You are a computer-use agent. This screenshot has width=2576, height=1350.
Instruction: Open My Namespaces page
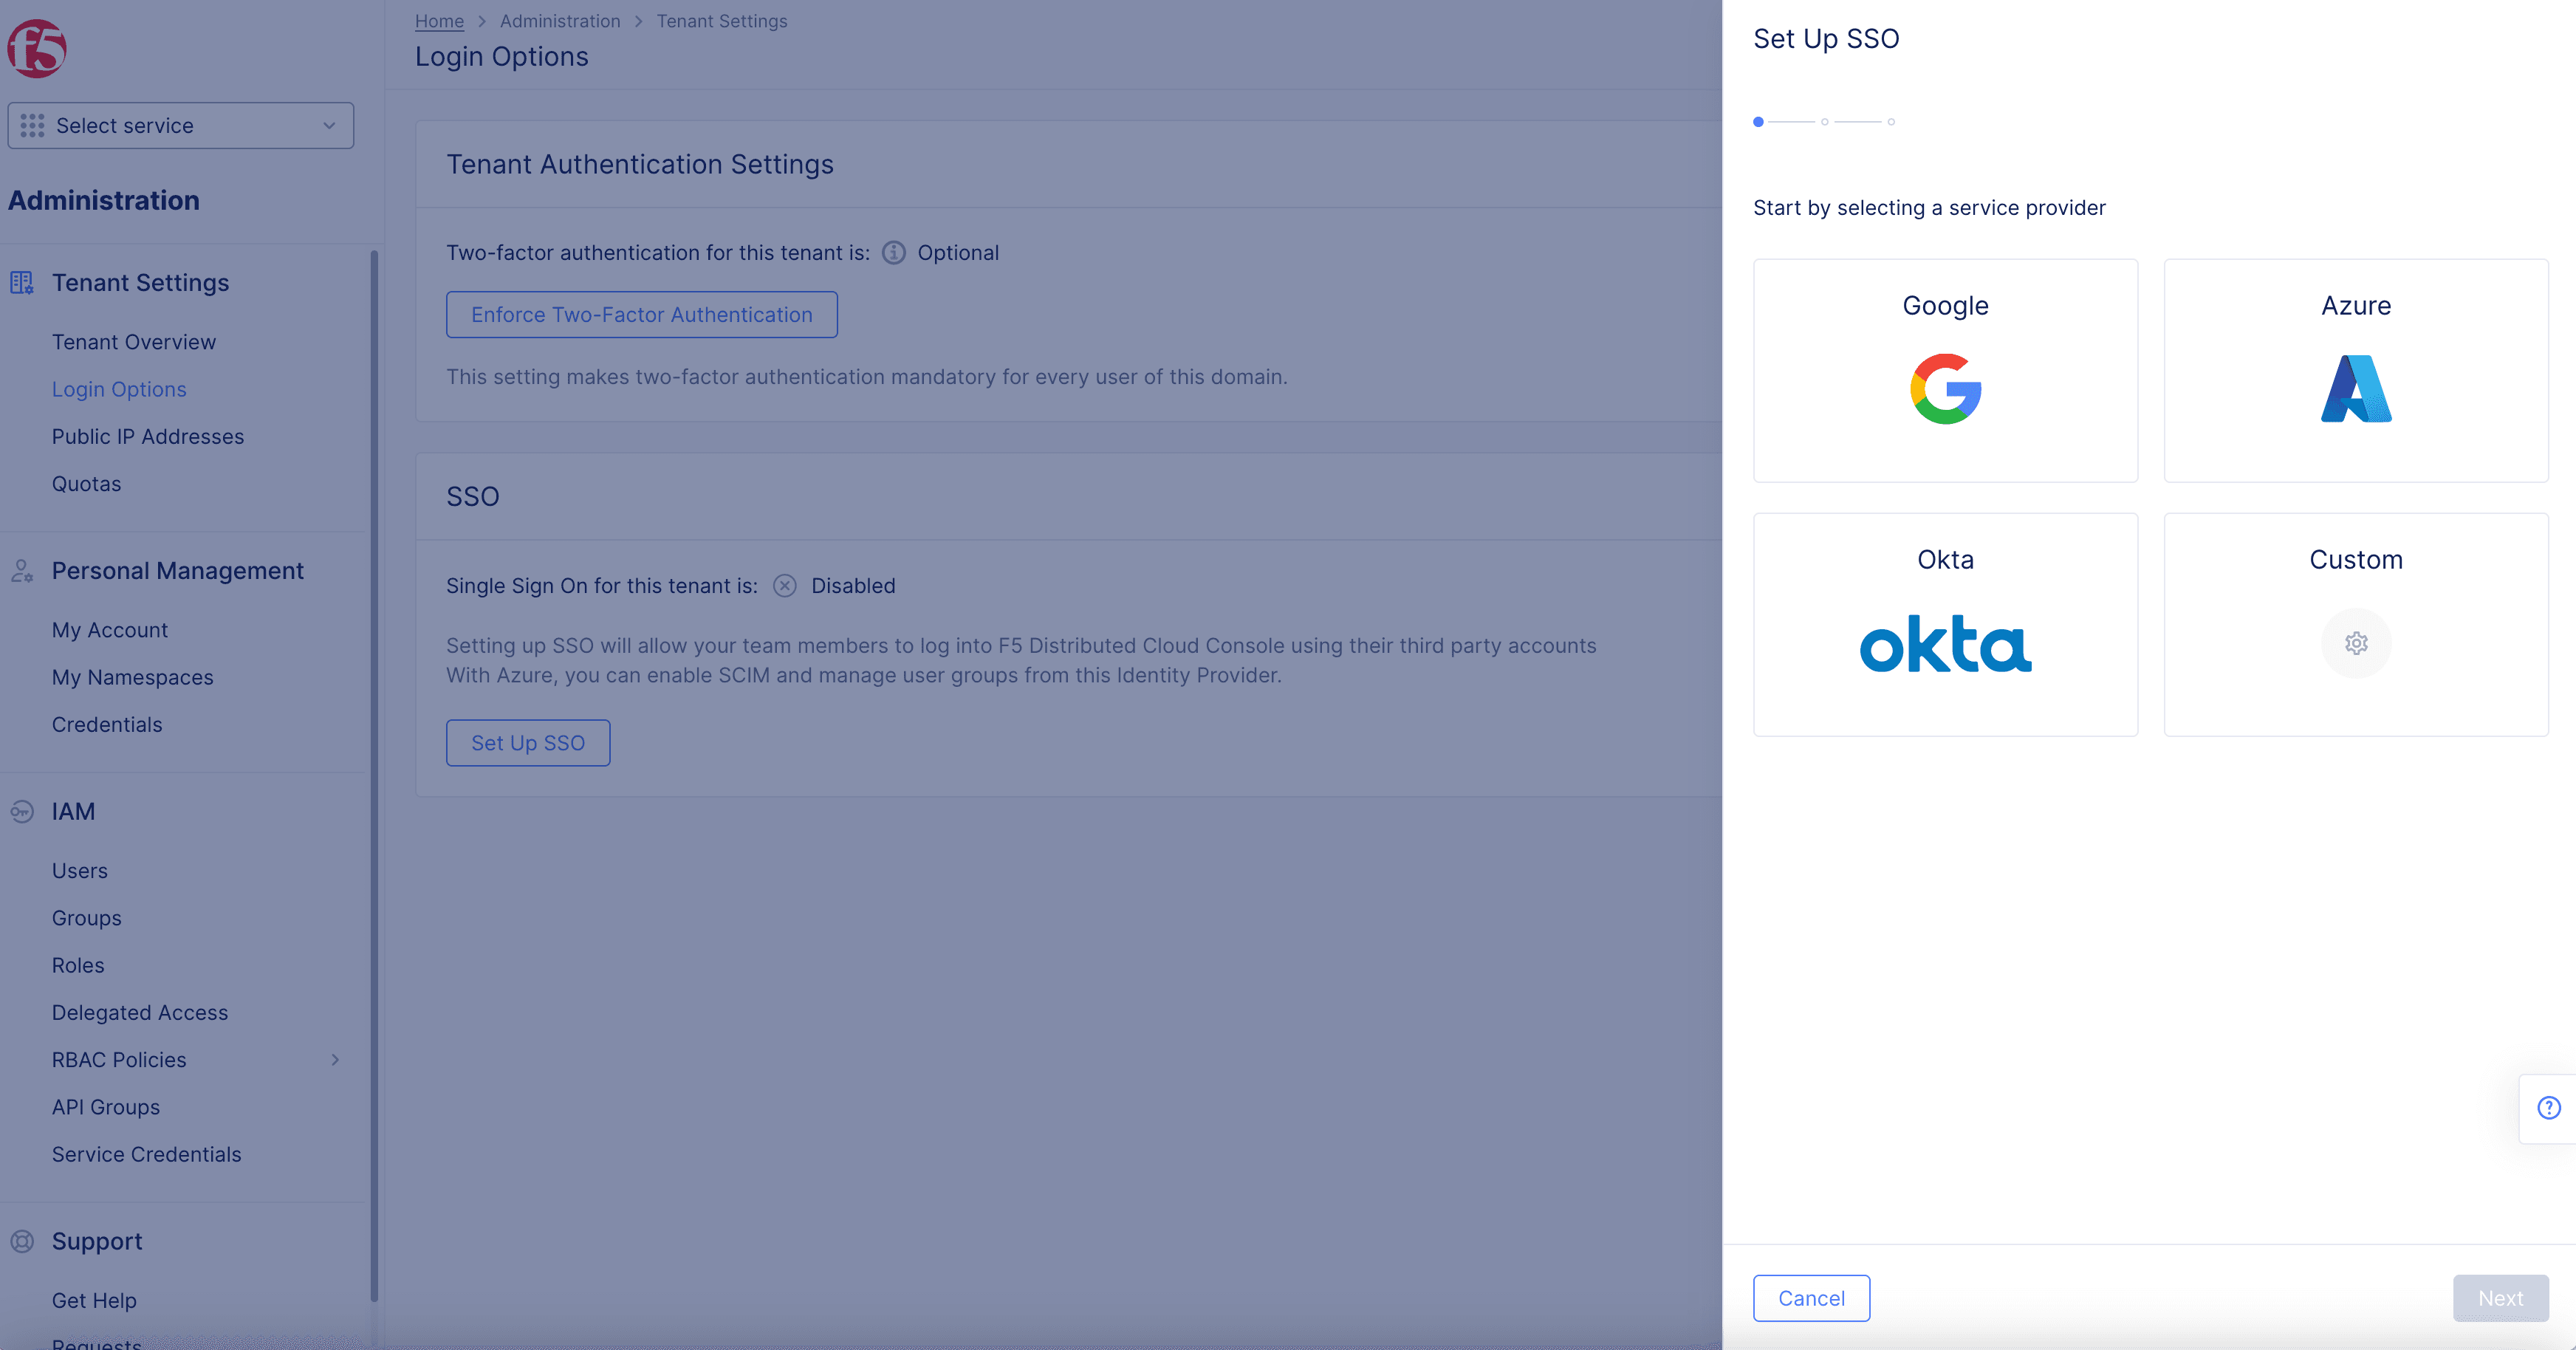point(133,678)
